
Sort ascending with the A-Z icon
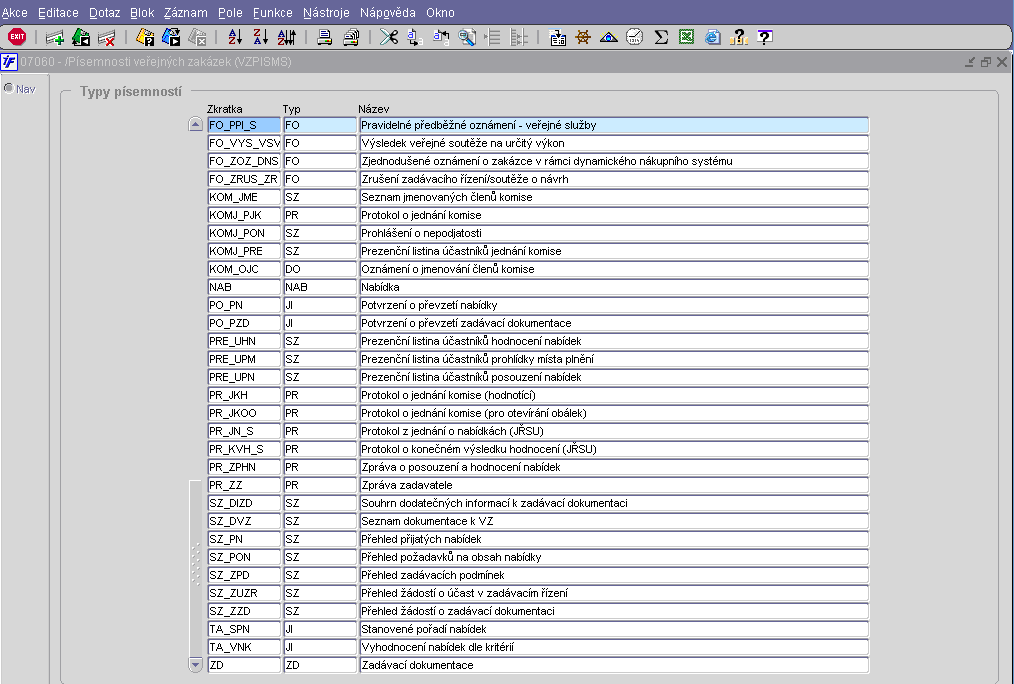coord(235,37)
